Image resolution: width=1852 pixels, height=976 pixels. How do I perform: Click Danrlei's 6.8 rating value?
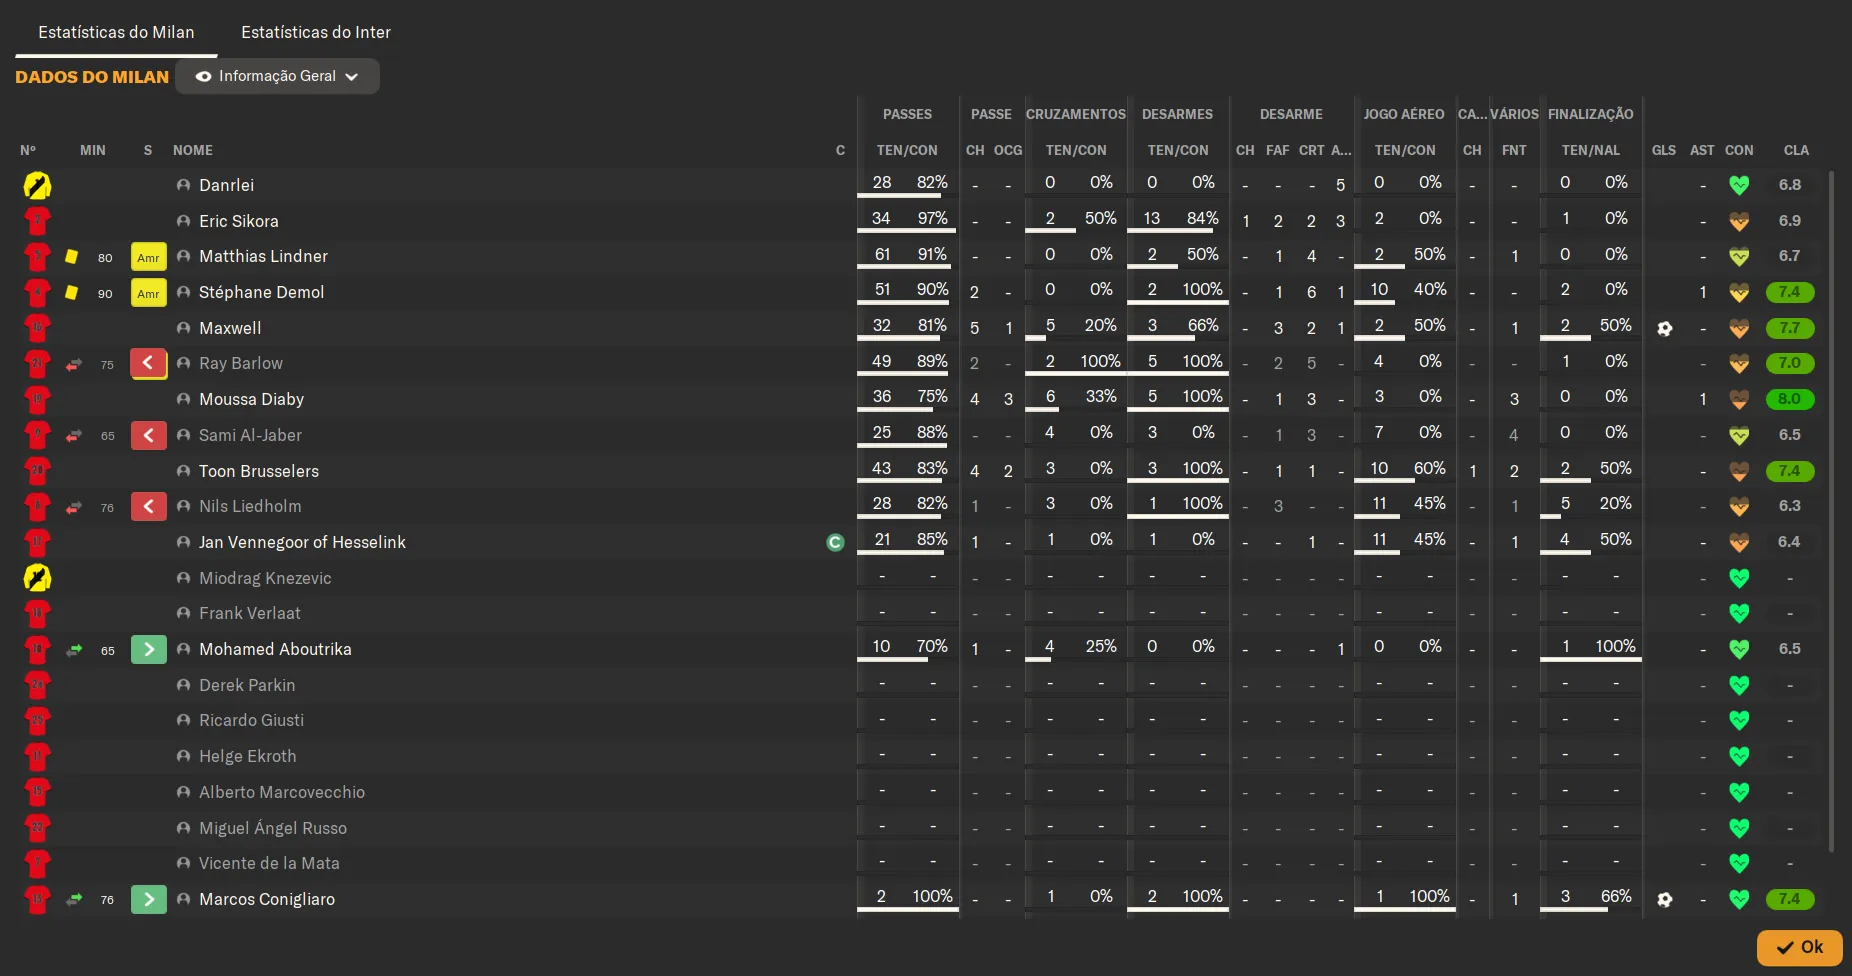point(1790,185)
